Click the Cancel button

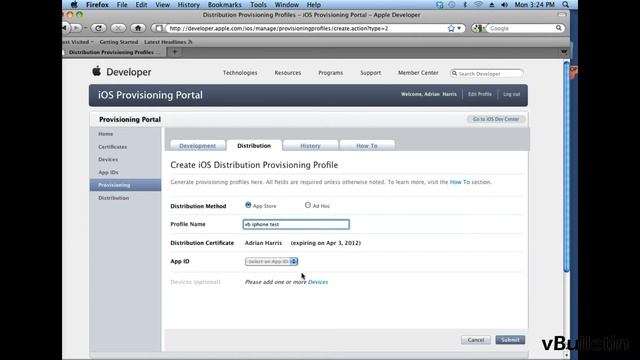[x=476, y=340]
